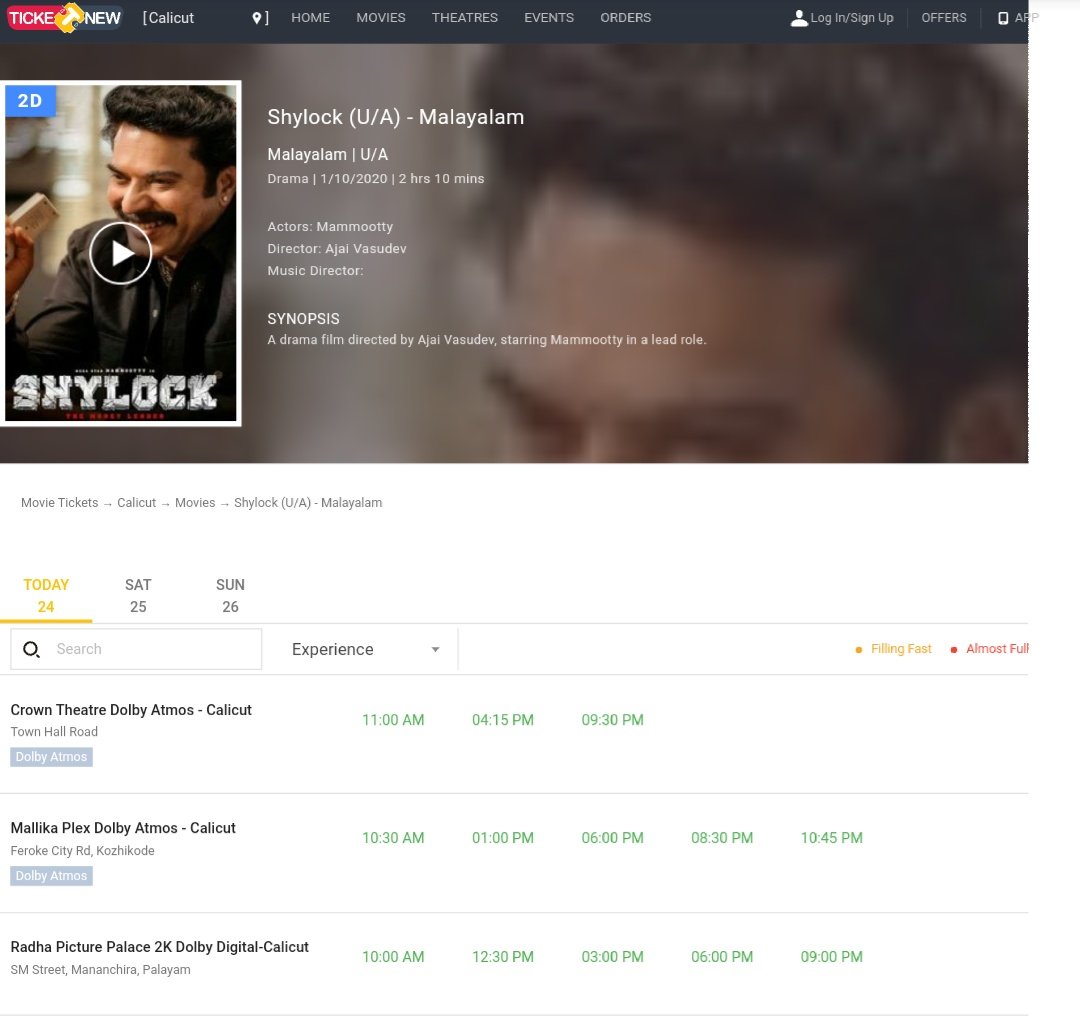1080x1028 pixels.
Task: Book Radha Picture Palace 10:00 AM show
Action: pos(393,956)
